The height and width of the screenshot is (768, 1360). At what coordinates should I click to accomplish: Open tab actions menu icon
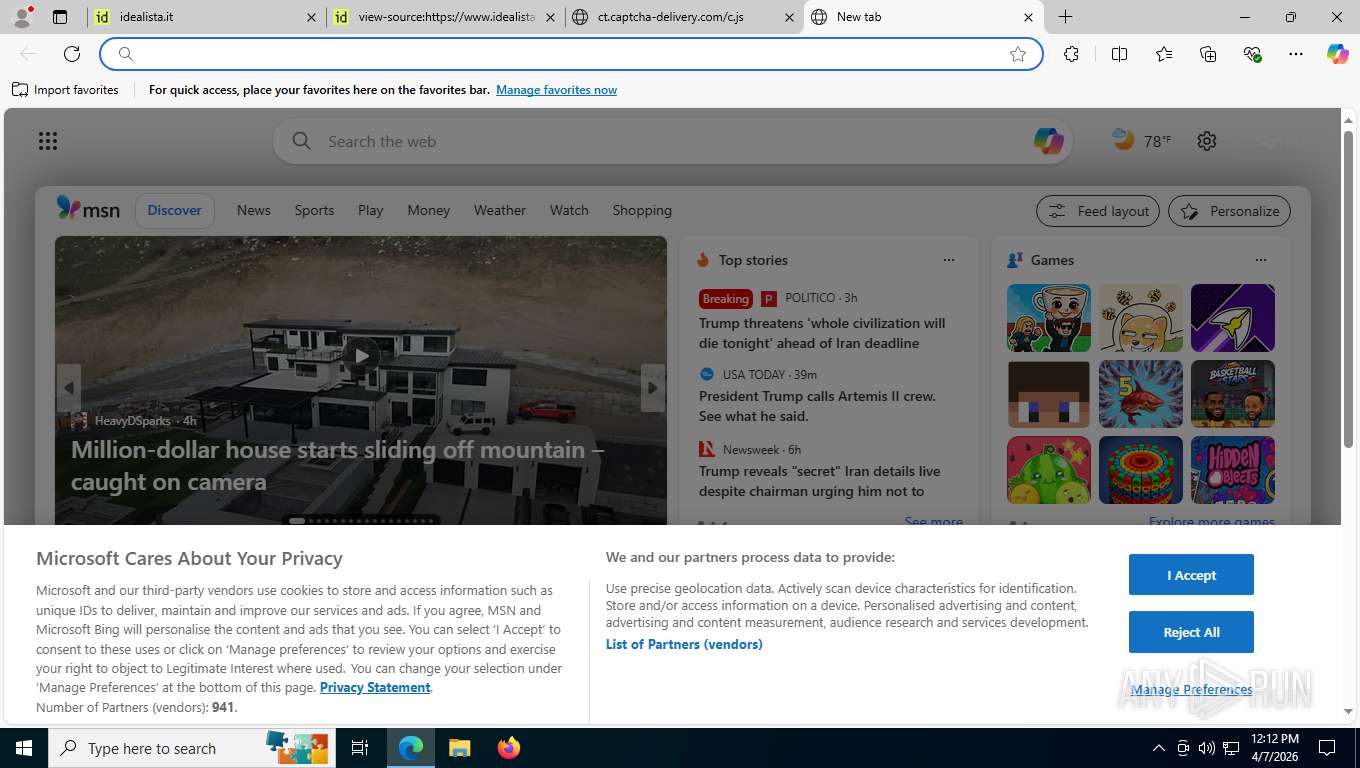pyautogui.click(x=60, y=17)
